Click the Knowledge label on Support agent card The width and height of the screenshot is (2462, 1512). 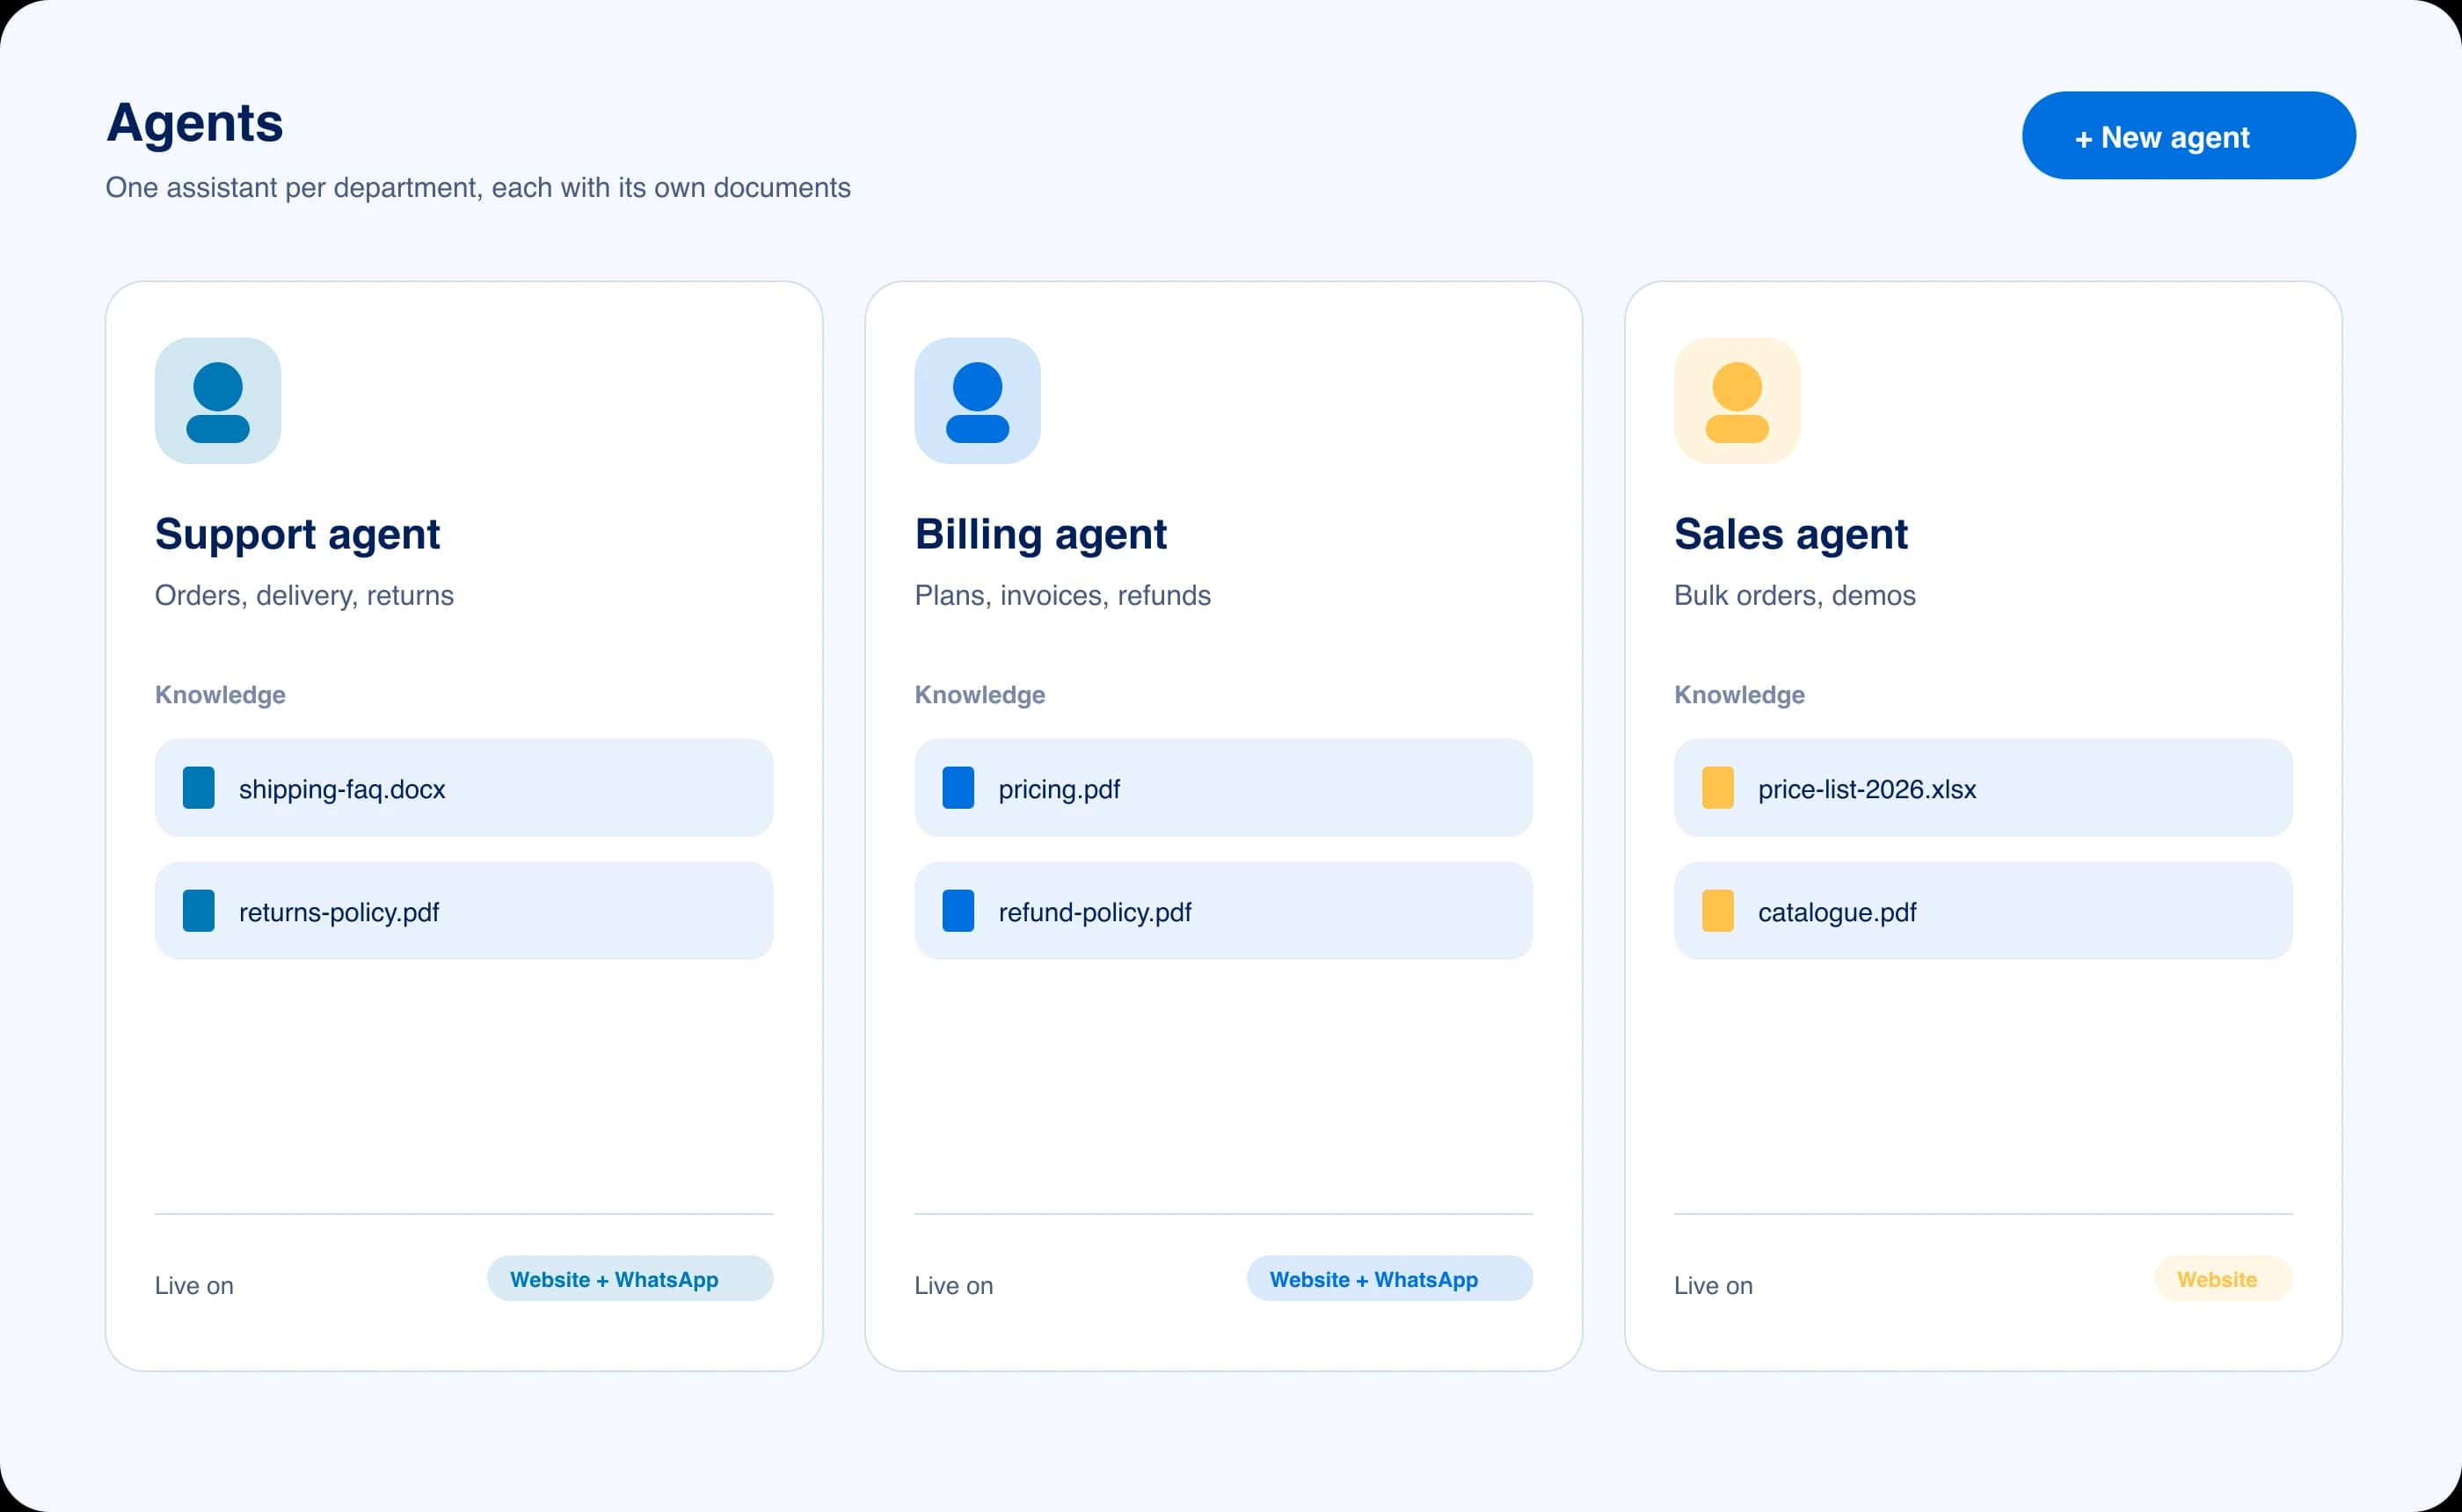tap(220, 694)
